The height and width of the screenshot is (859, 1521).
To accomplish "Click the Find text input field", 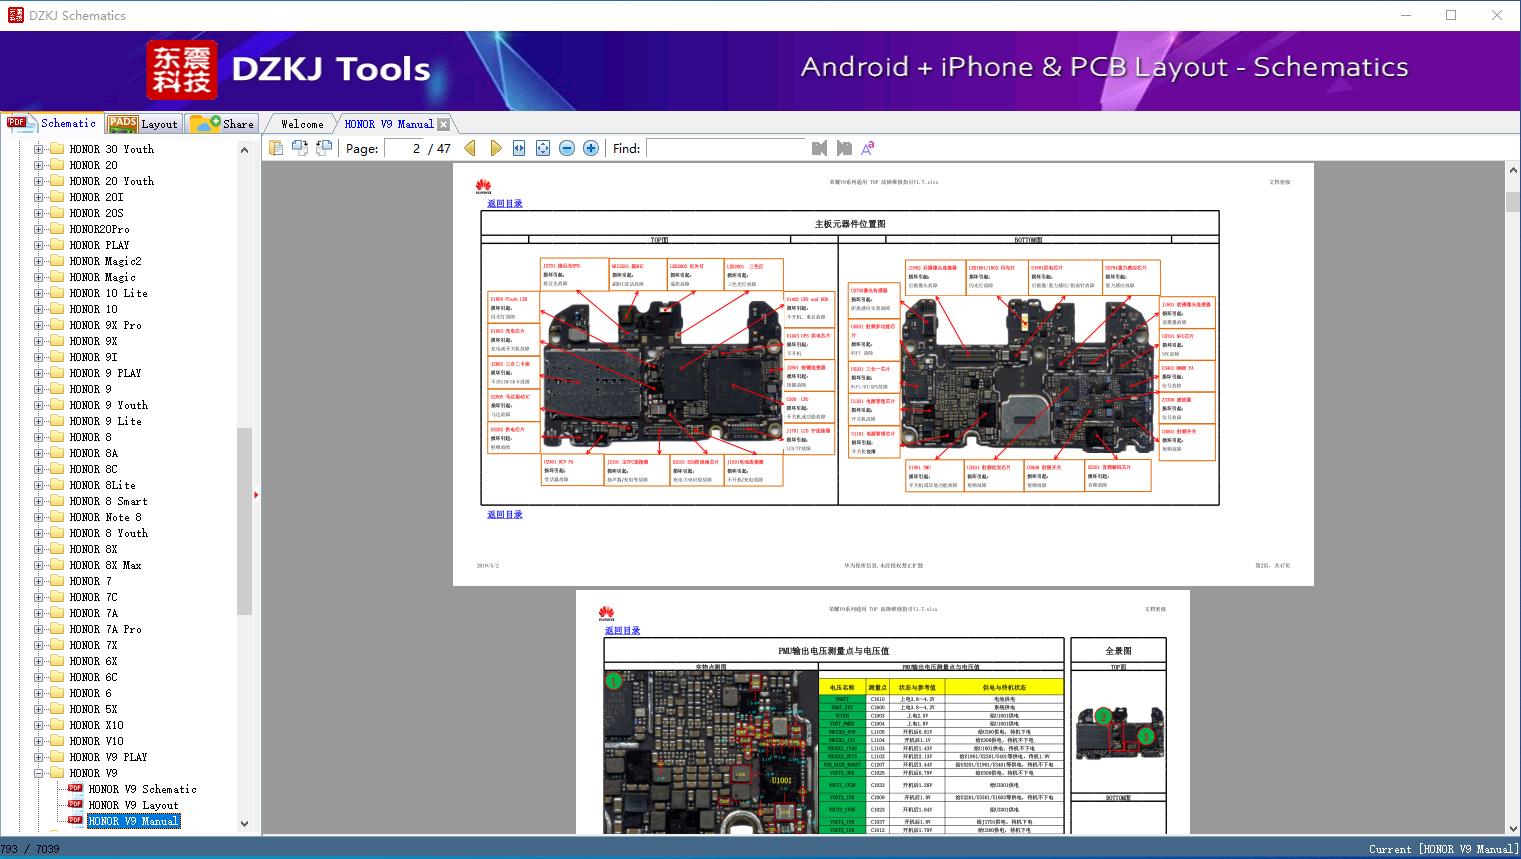I will coord(725,148).
